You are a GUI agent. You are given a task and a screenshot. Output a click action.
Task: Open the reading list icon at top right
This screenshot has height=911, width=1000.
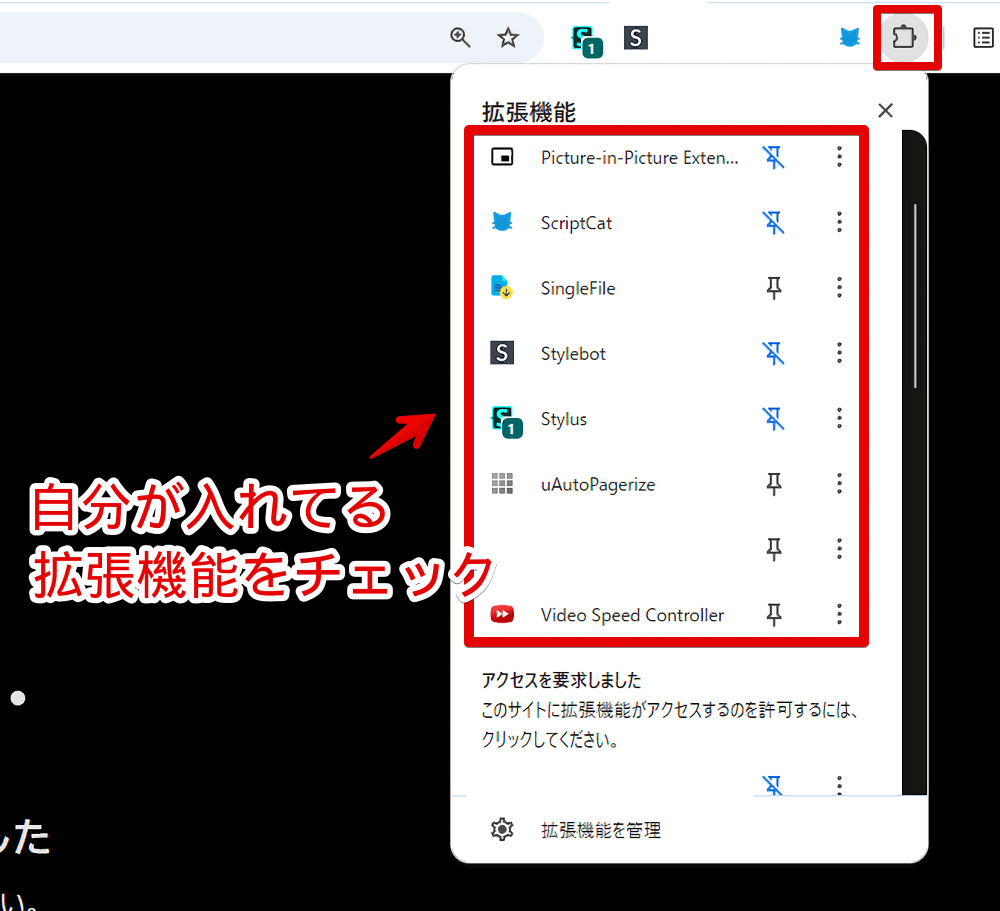coord(983,37)
